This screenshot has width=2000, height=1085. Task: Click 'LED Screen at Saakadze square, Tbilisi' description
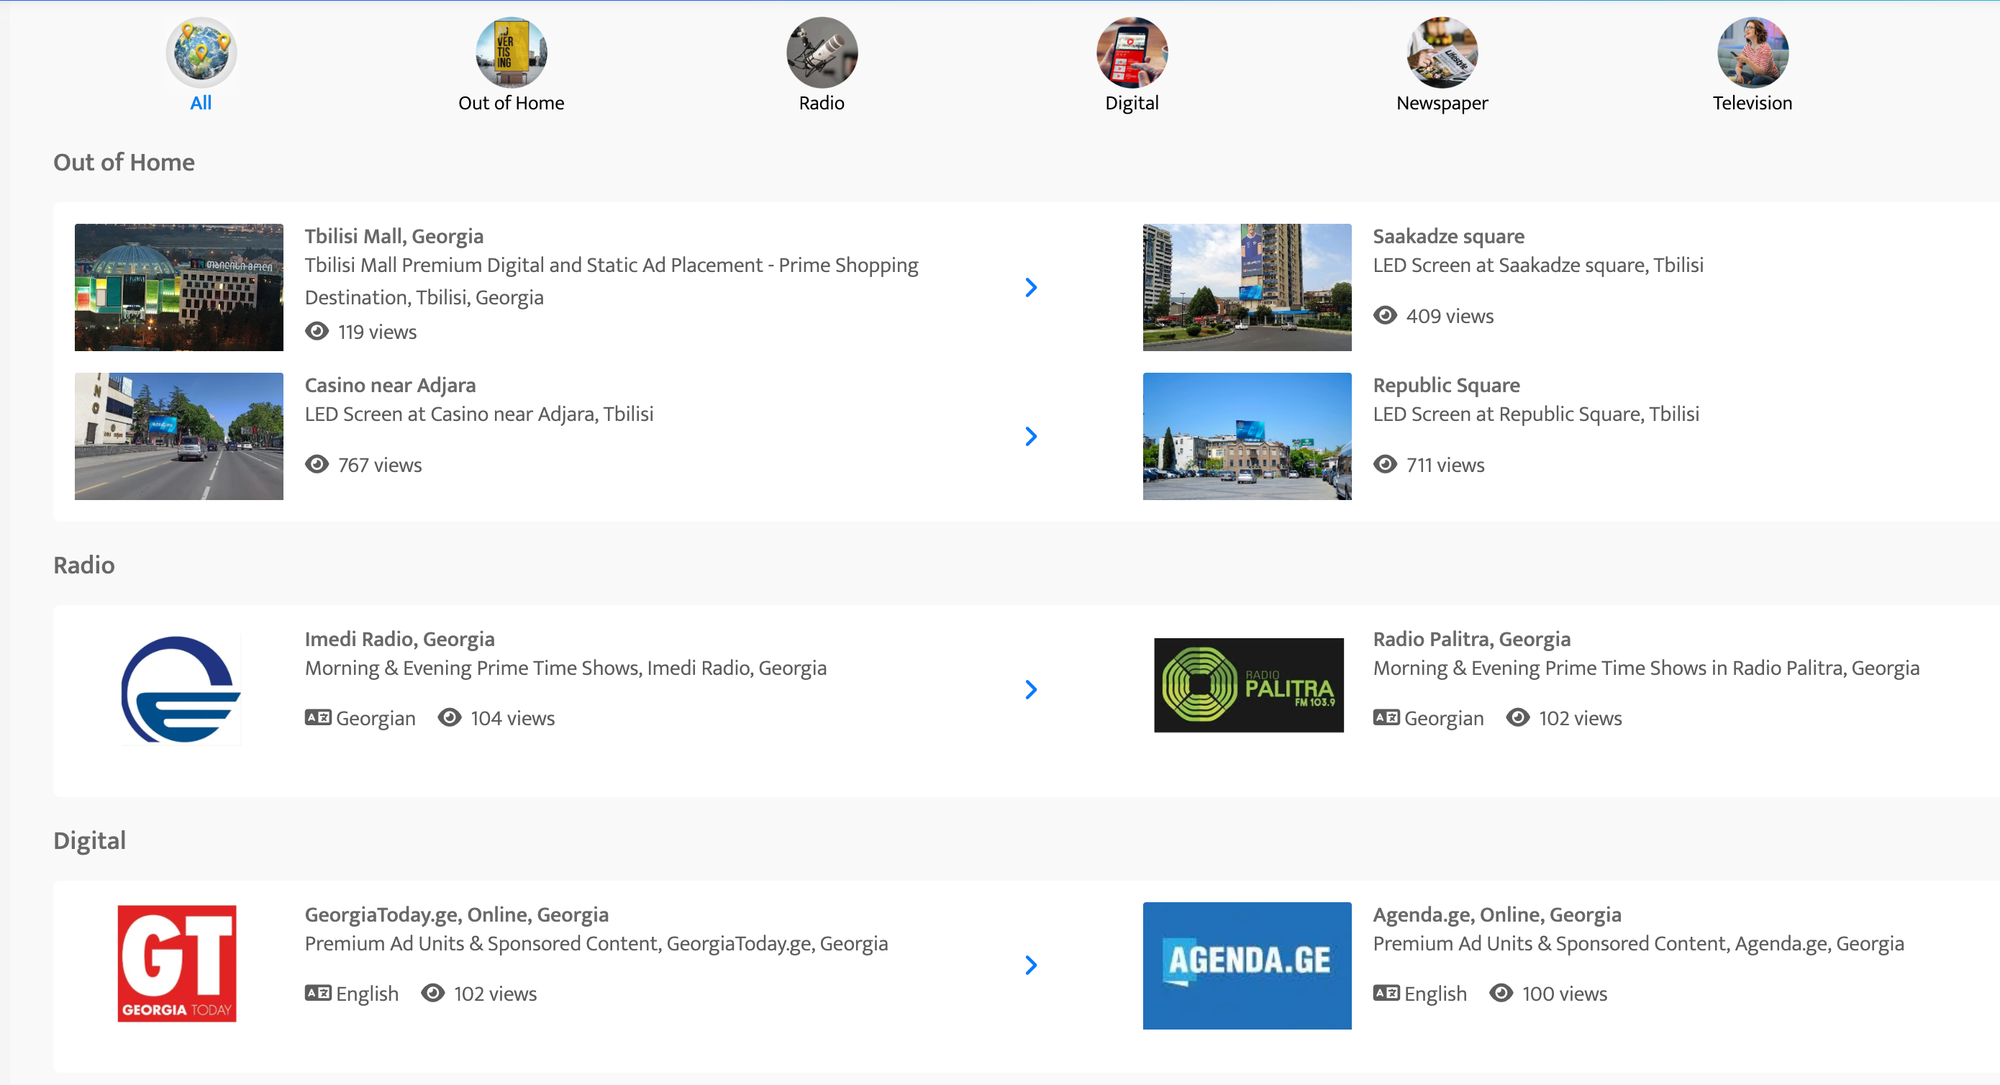[1538, 265]
